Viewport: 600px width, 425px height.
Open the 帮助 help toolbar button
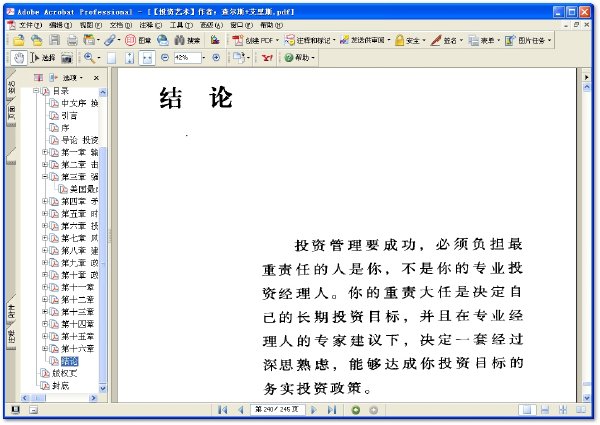coord(300,58)
